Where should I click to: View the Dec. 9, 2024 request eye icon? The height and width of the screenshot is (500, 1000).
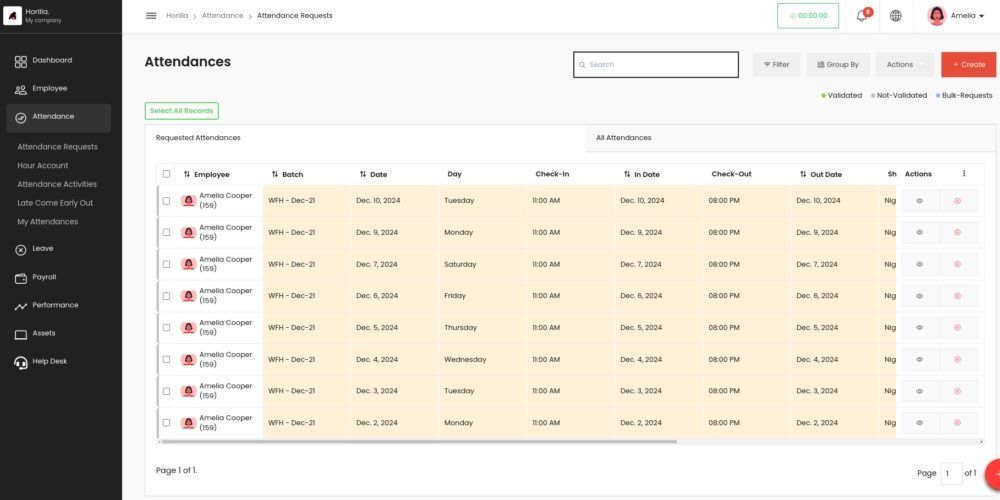click(x=920, y=232)
